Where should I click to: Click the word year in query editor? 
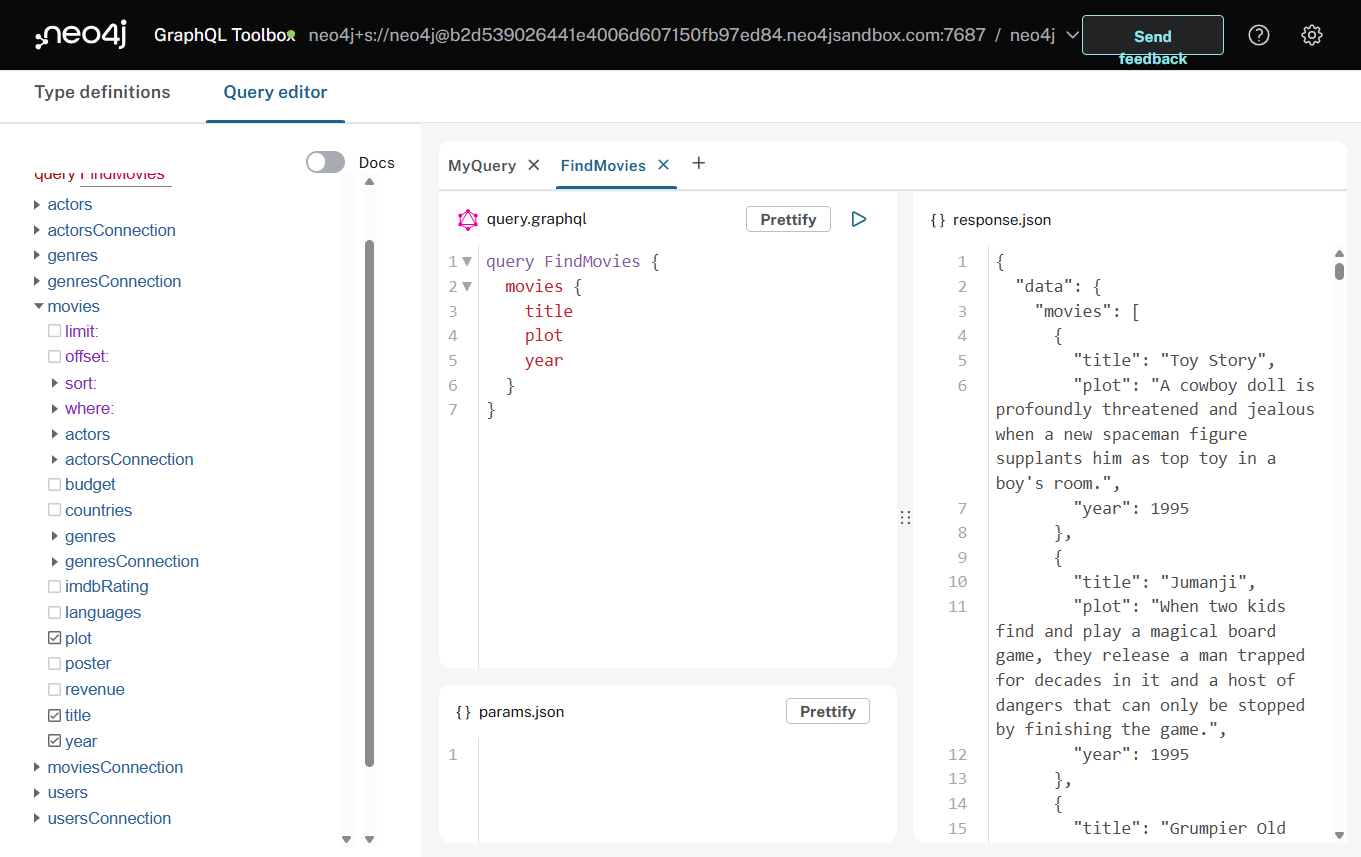pos(543,360)
